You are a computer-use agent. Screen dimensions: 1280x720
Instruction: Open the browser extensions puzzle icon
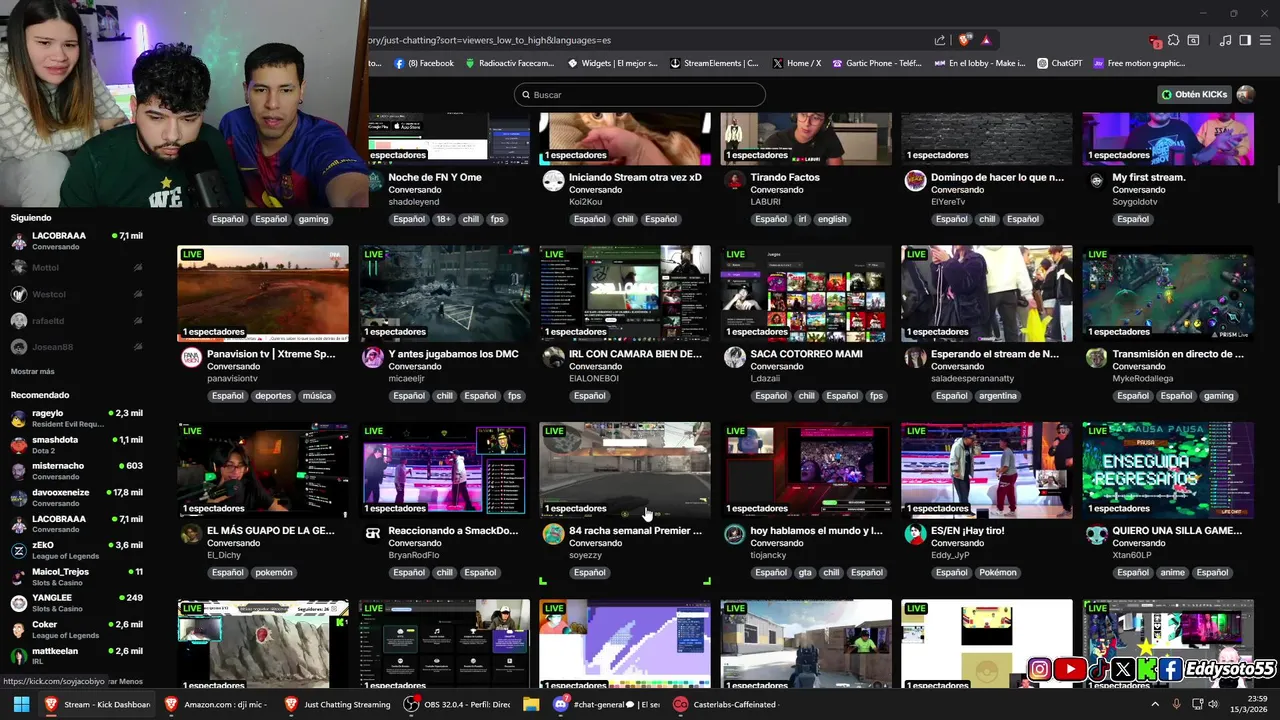tap(1173, 40)
